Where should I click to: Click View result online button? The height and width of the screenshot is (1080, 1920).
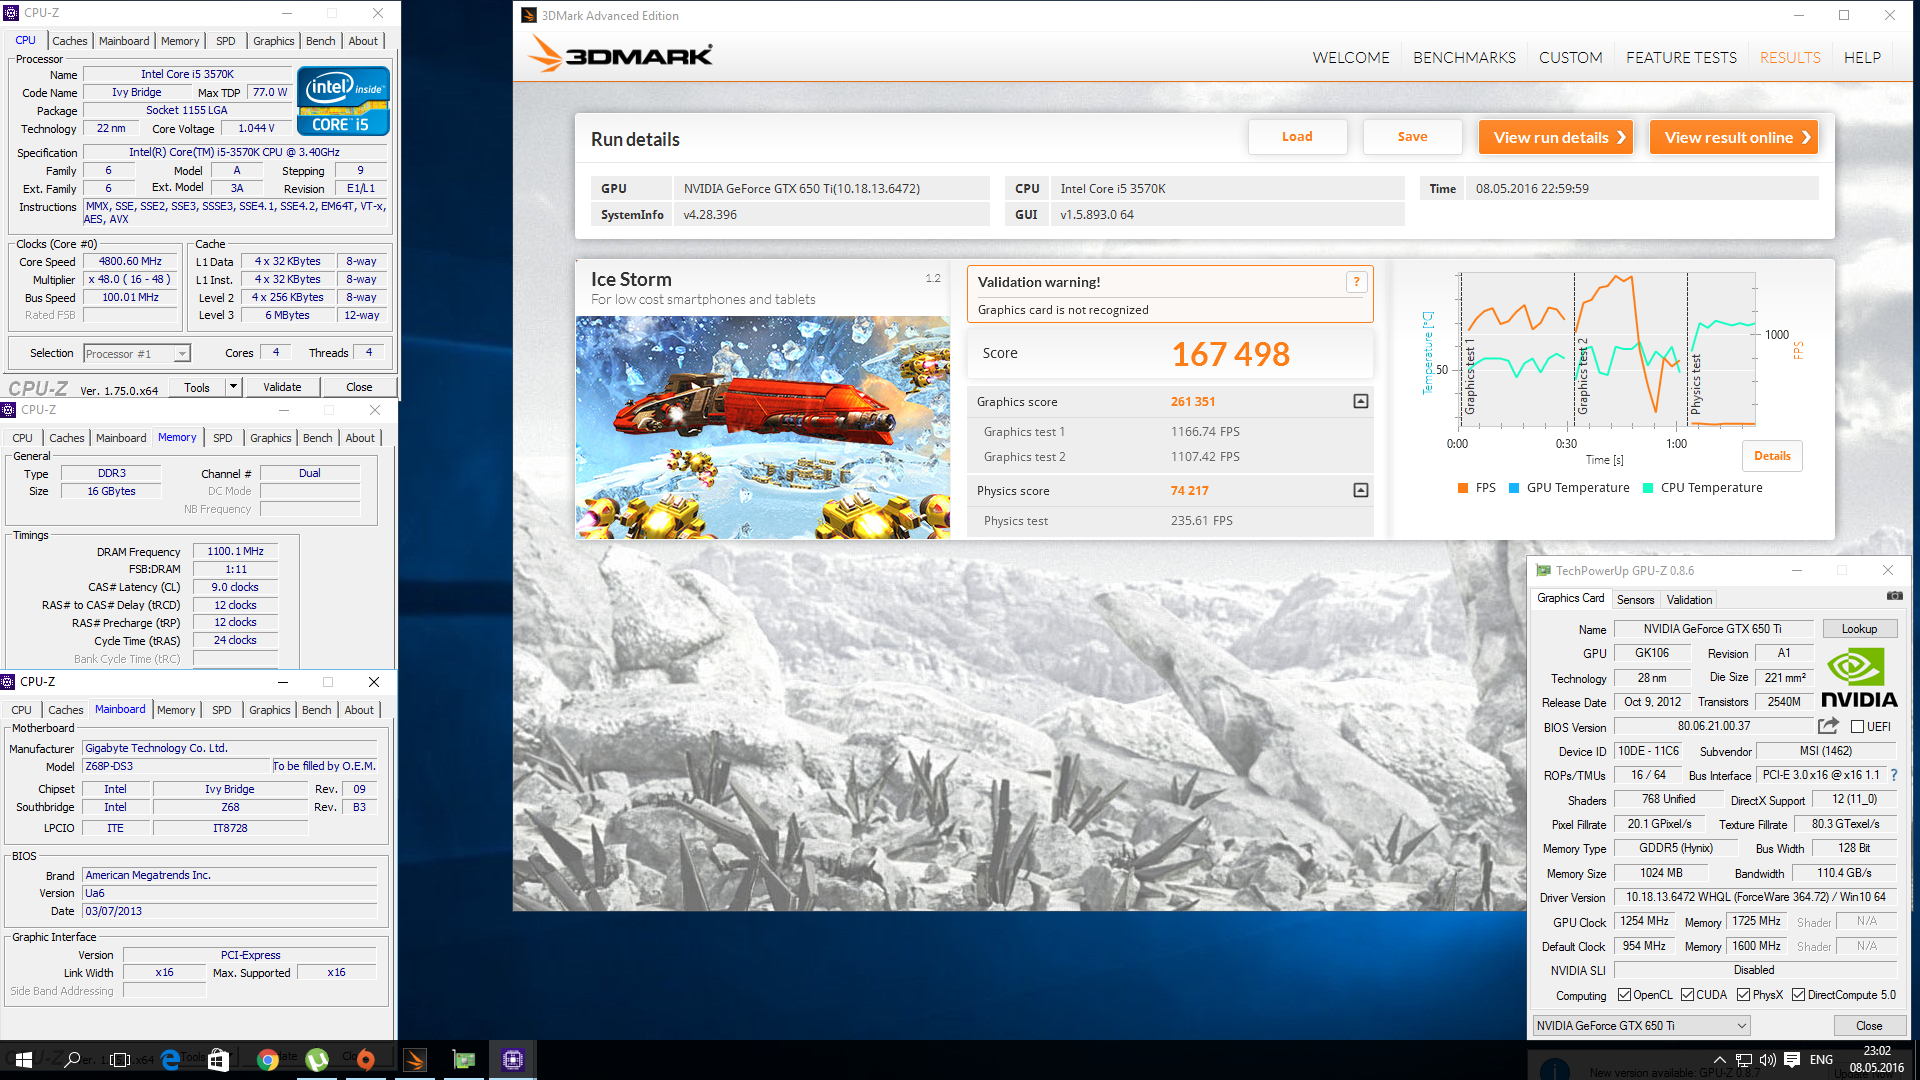coord(1733,137)
